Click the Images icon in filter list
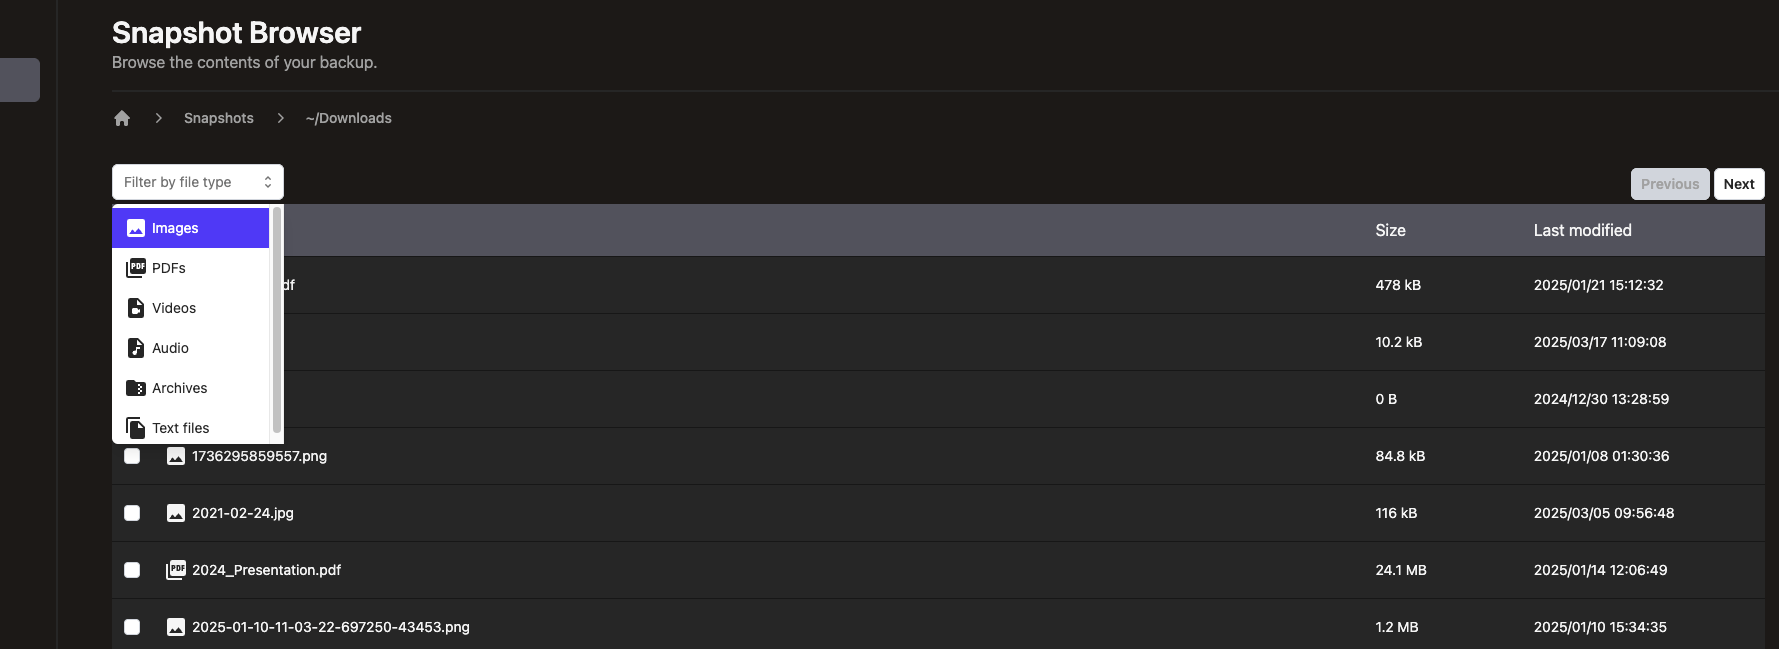 (136, 228)
